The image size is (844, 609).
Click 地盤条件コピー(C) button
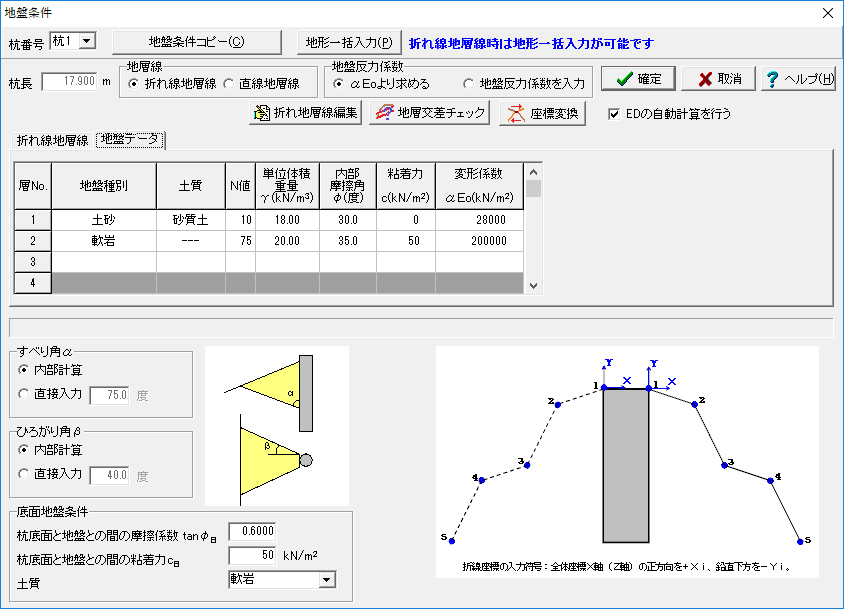[x=196, y=43]
